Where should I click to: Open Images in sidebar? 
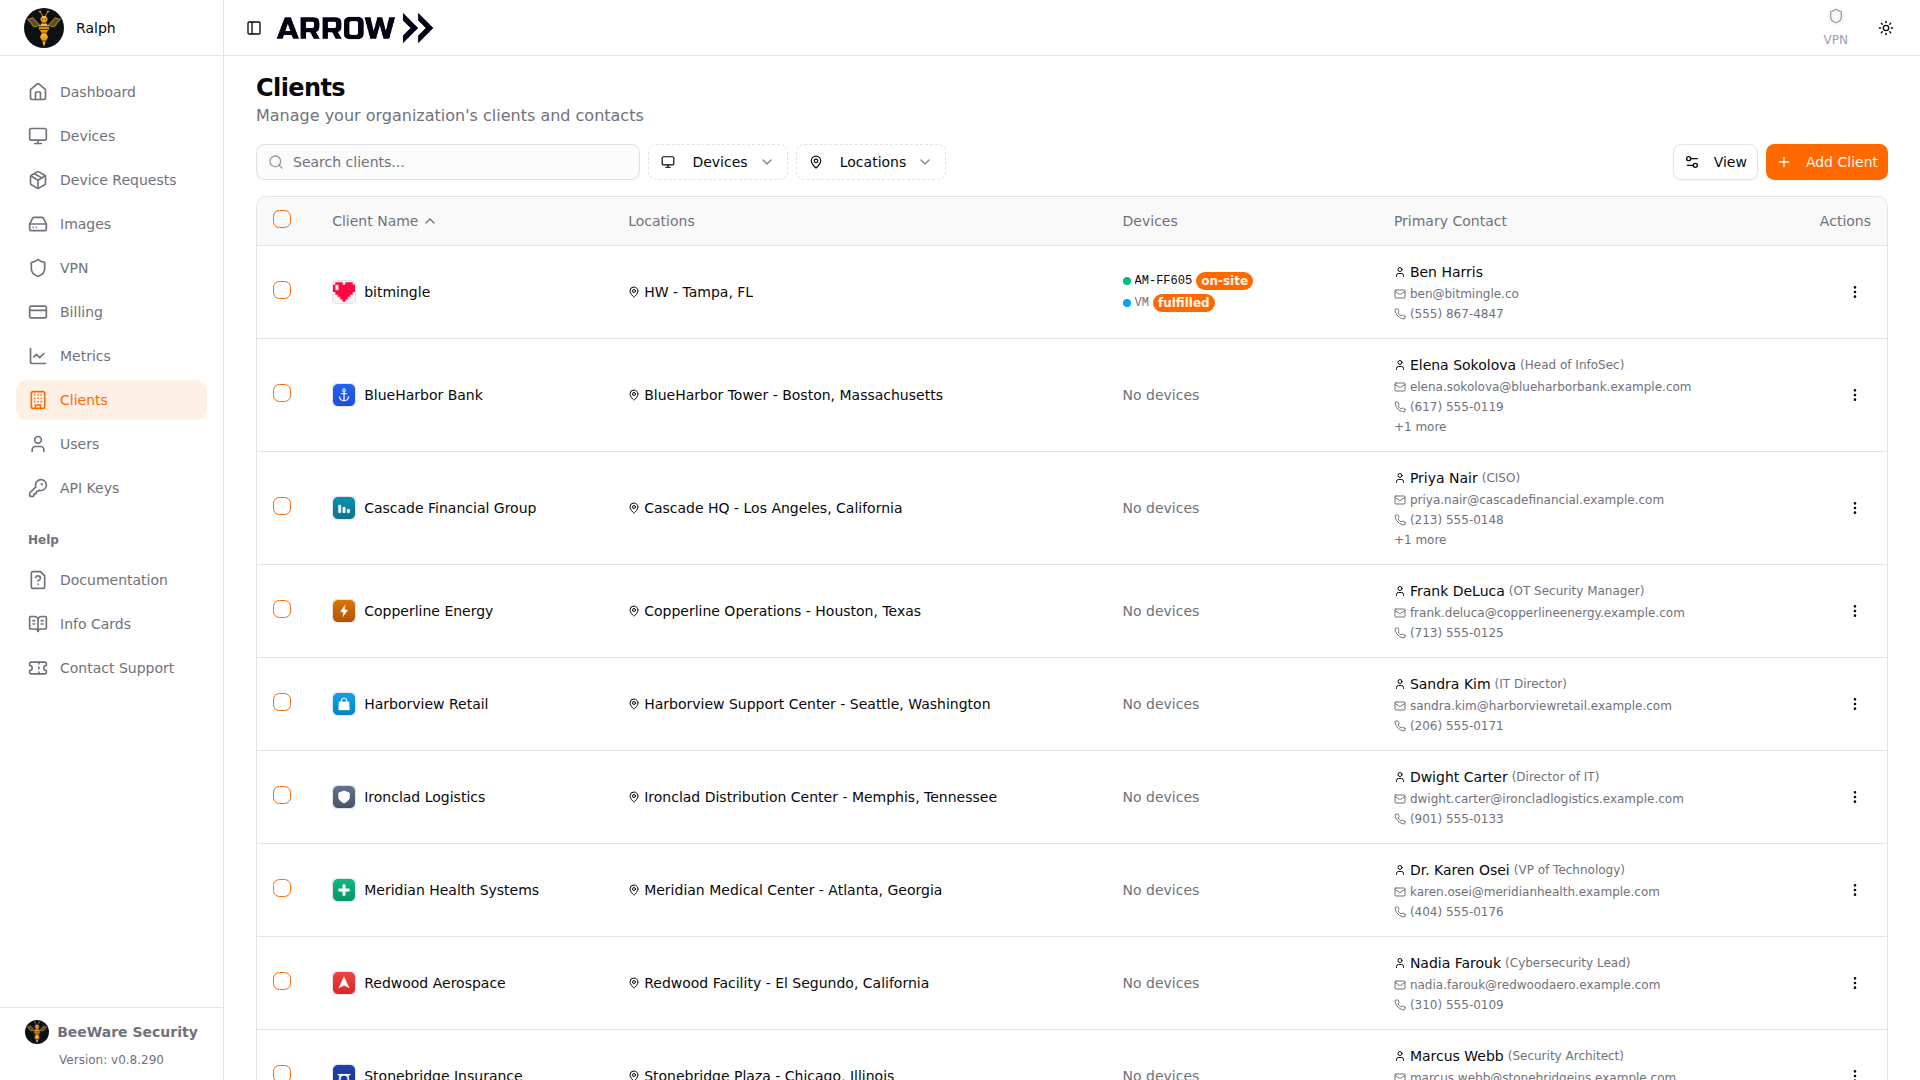(x=112, y=224)
